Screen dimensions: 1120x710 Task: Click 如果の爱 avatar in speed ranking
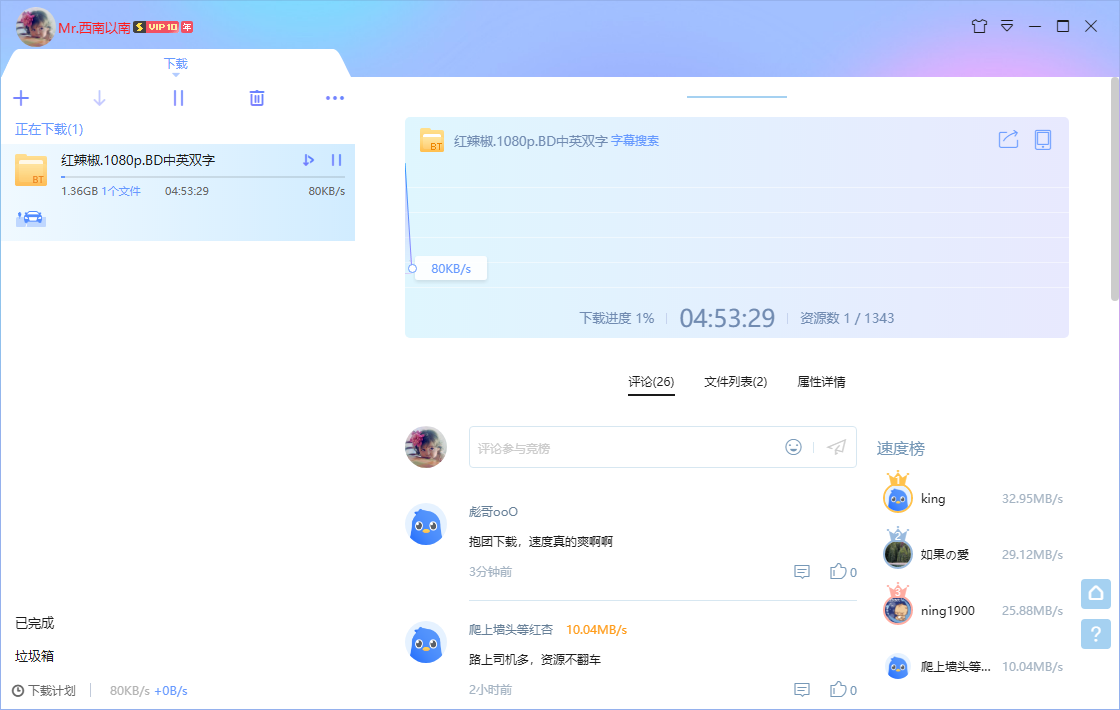(898, 554)
